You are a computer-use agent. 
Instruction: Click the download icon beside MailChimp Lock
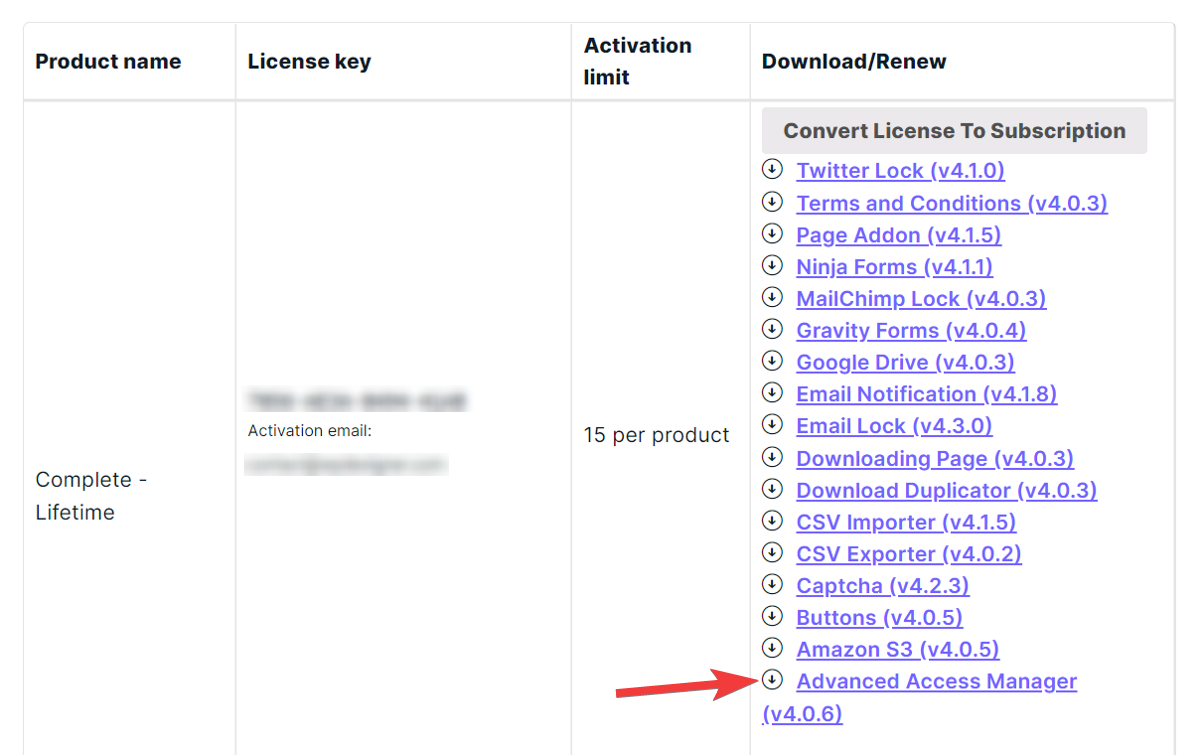pyautogui.click(x=772, y=297)
